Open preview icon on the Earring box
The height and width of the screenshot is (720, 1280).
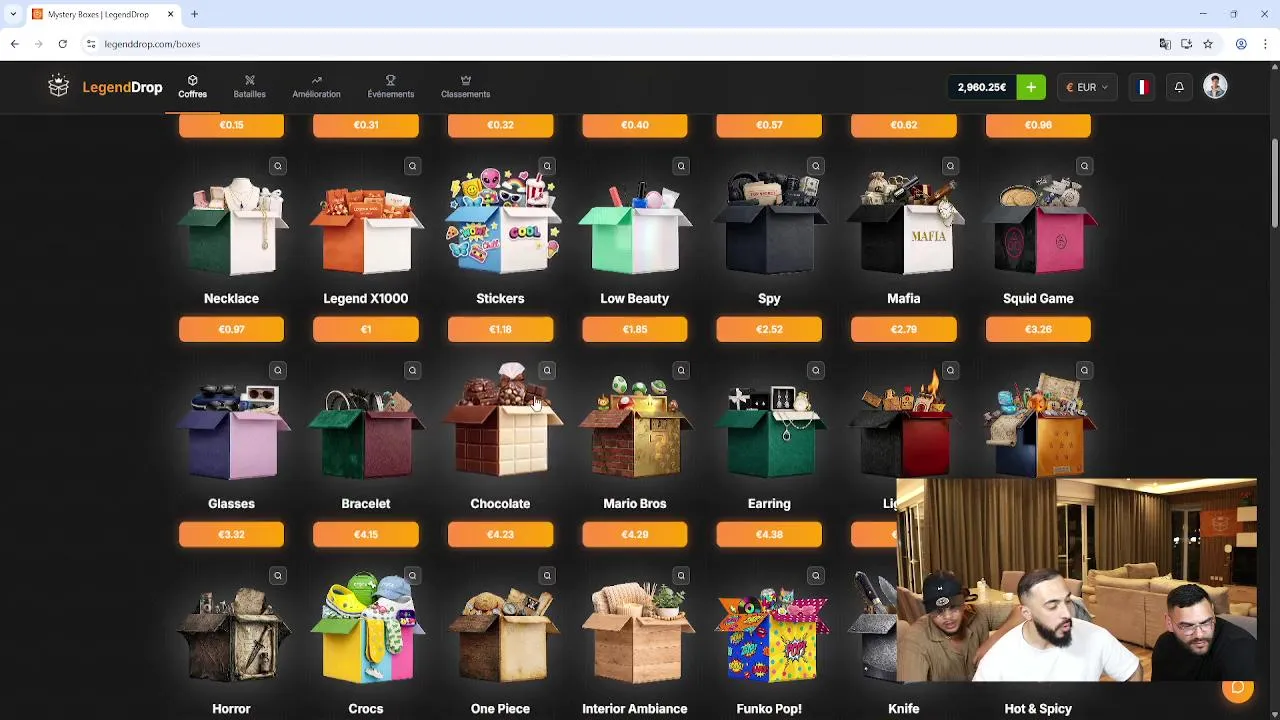click(816, 371)
